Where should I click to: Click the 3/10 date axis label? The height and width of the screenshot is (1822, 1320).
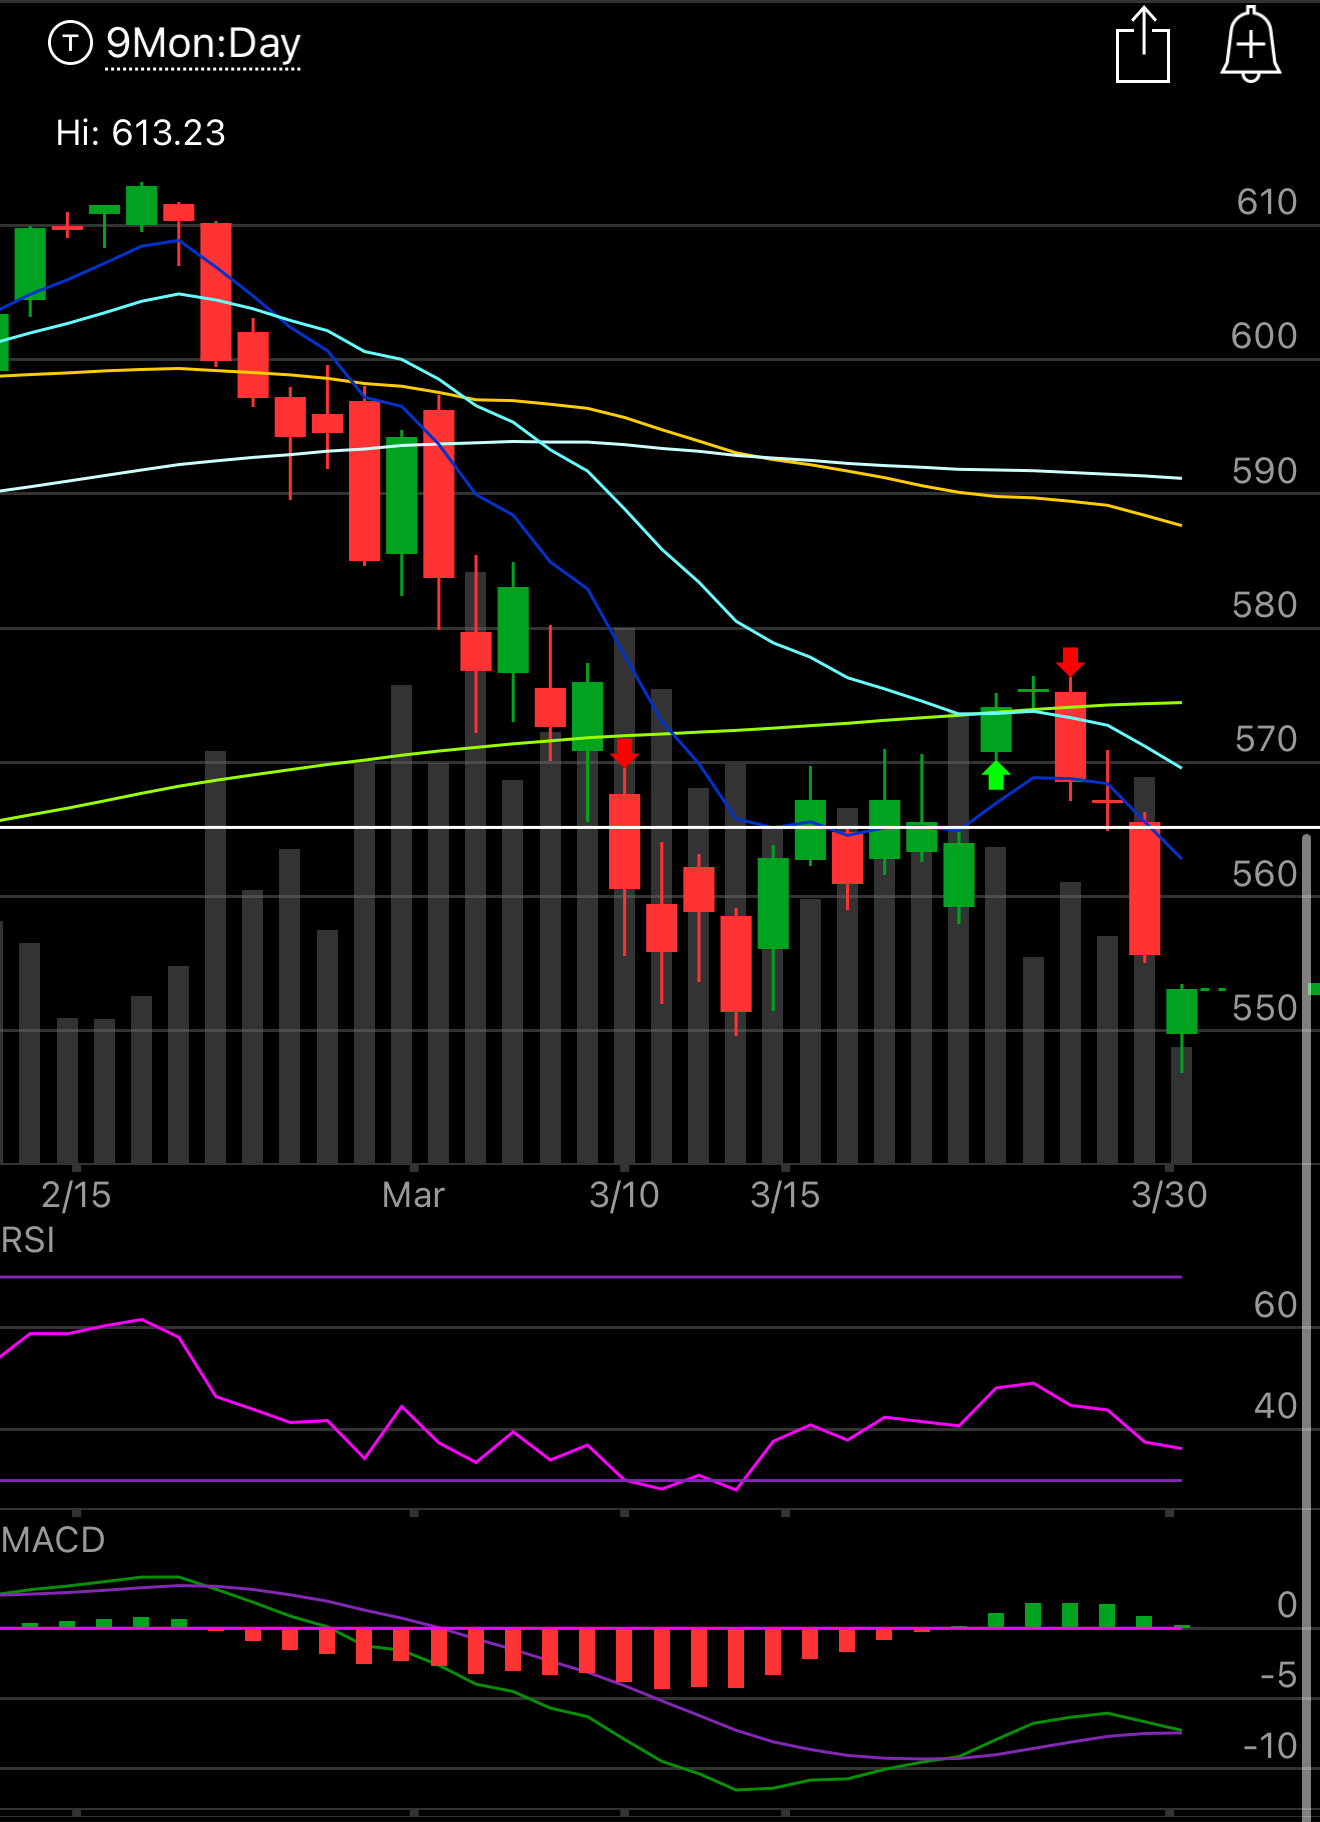point(624,1195)
